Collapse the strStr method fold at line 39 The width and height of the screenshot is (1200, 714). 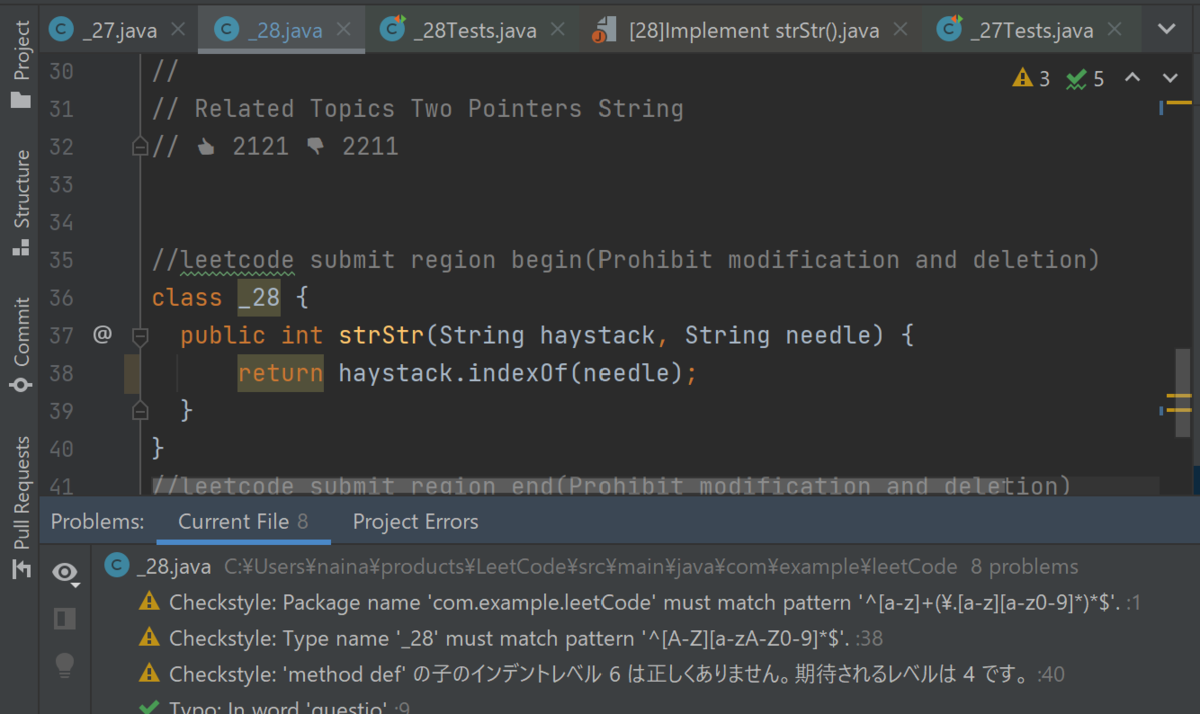pos(140,409)
